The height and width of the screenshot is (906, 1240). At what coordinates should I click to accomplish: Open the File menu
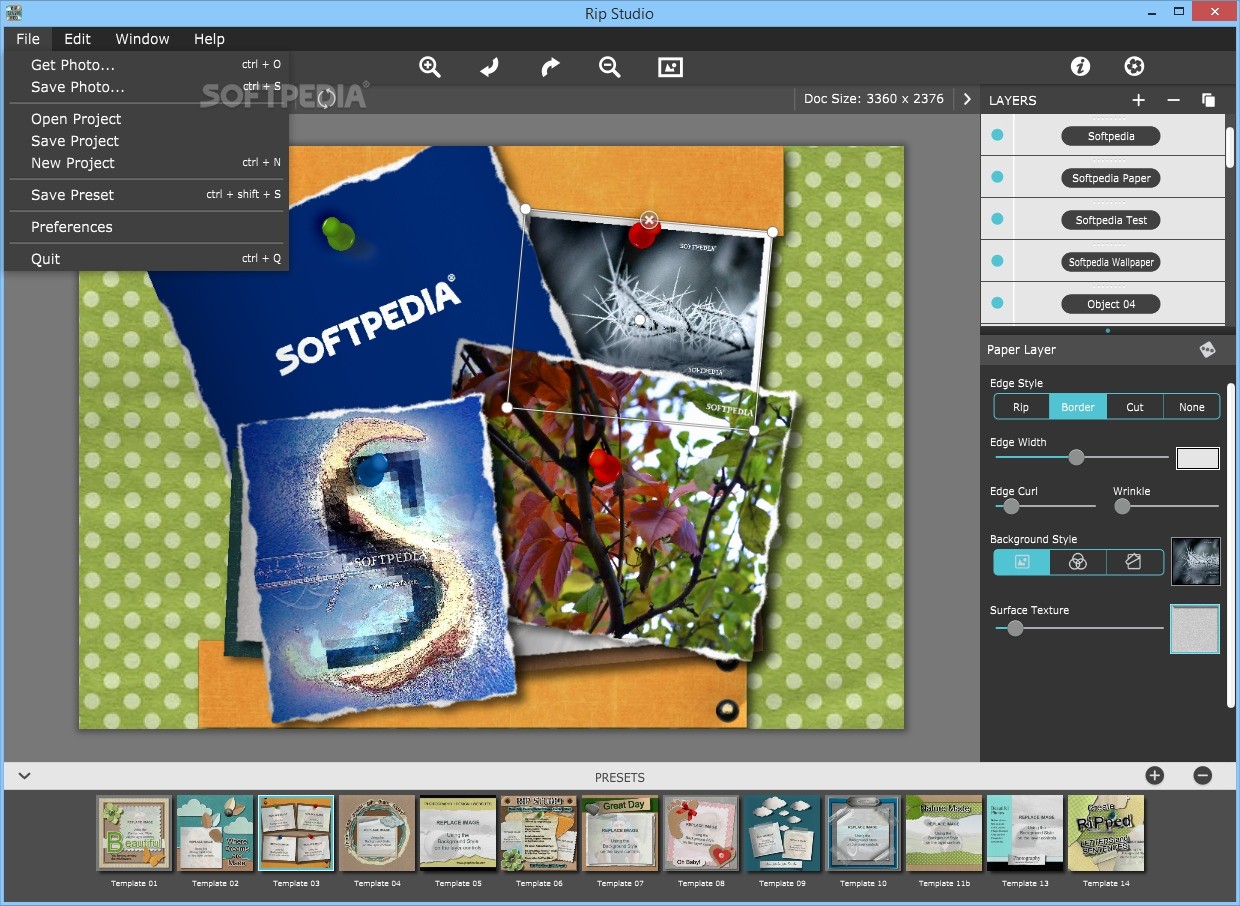(28, 39)
